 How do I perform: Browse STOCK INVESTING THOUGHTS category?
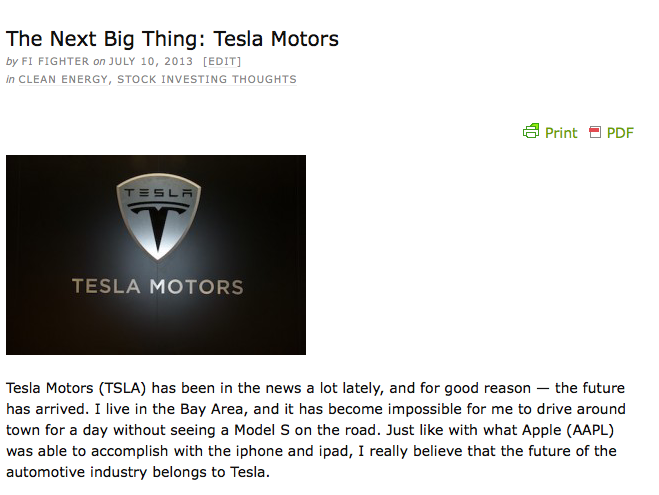click(x=207, y=79)
